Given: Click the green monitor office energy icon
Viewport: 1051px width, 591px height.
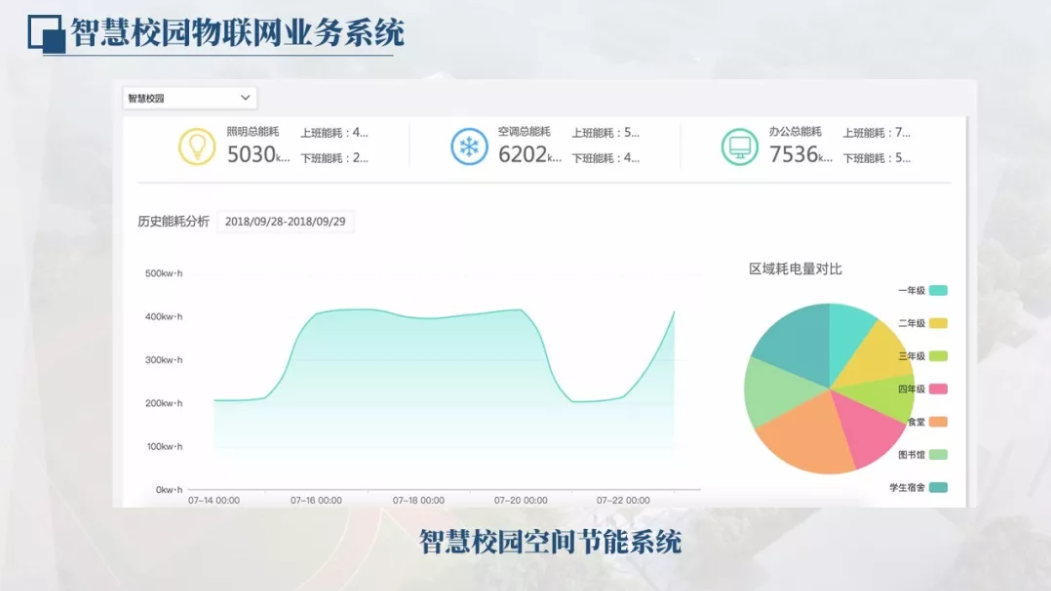Looking at the screenshot, I should (x=740, y=147).
